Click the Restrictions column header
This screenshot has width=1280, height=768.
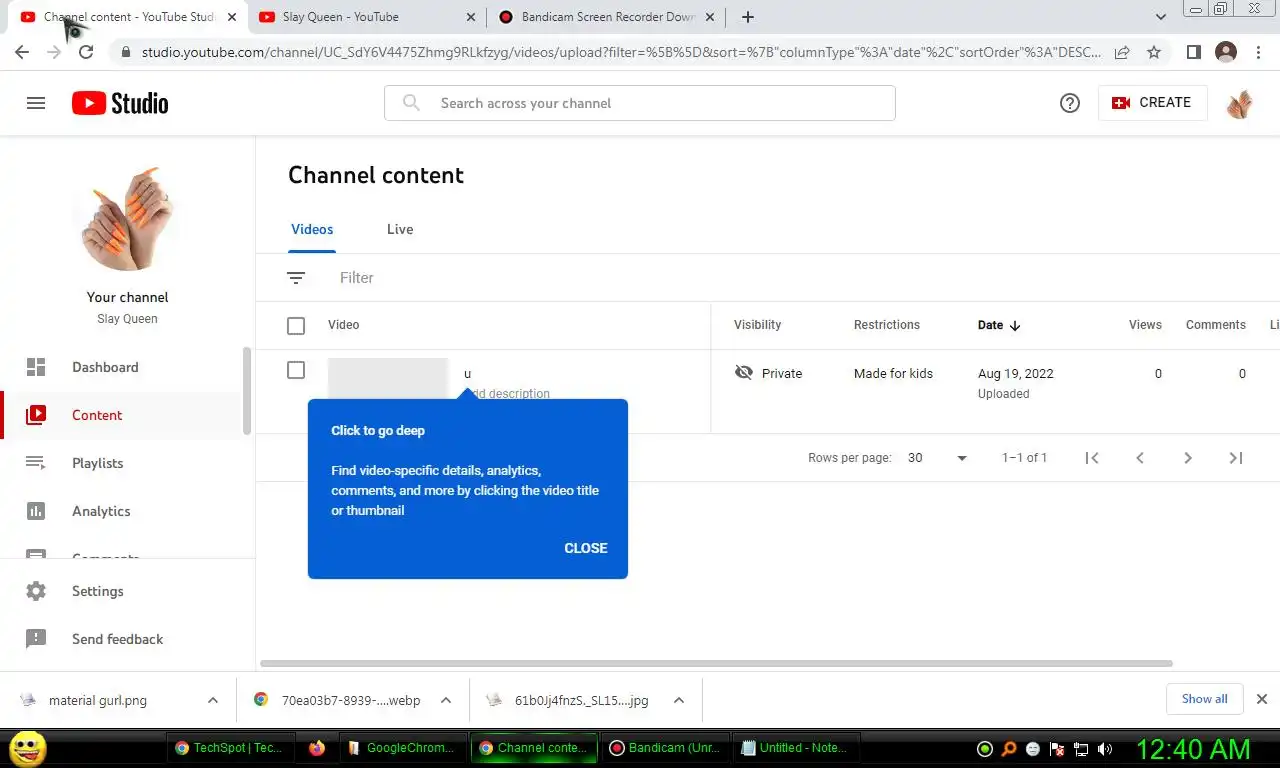886,325
